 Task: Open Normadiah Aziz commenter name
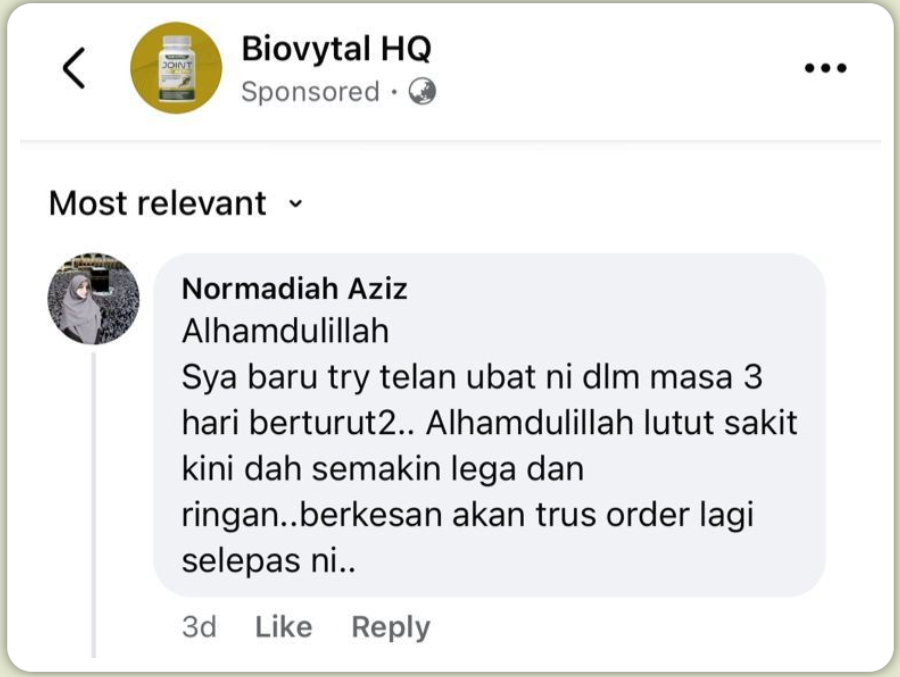294,288
